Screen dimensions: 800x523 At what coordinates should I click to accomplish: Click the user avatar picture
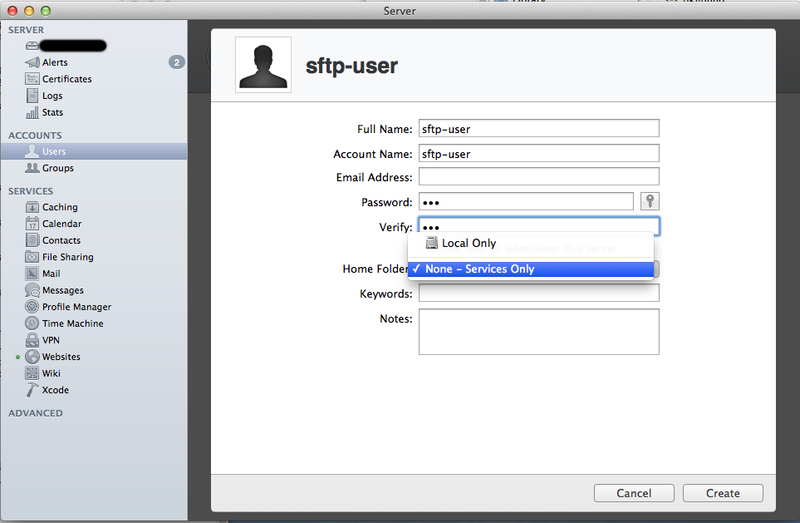263,66
